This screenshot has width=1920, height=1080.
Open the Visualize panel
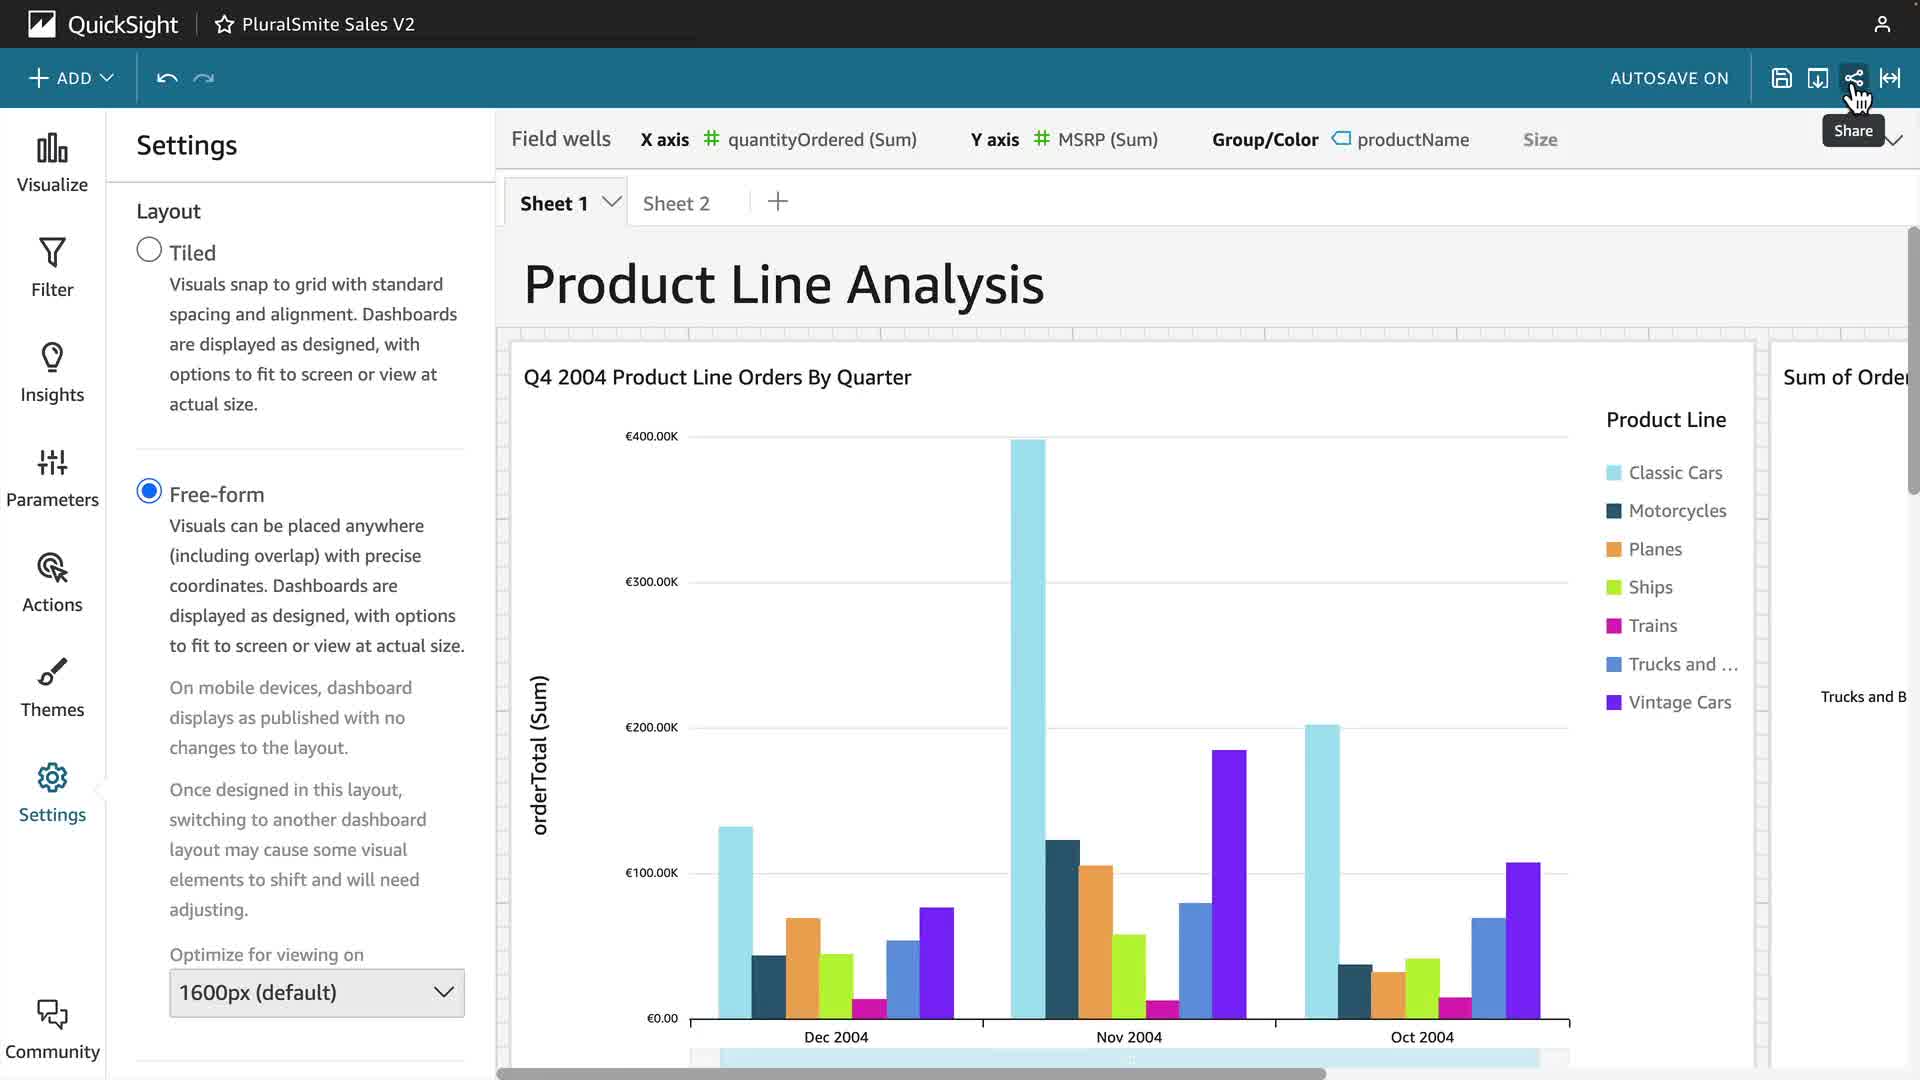click(x=52, y=163)
